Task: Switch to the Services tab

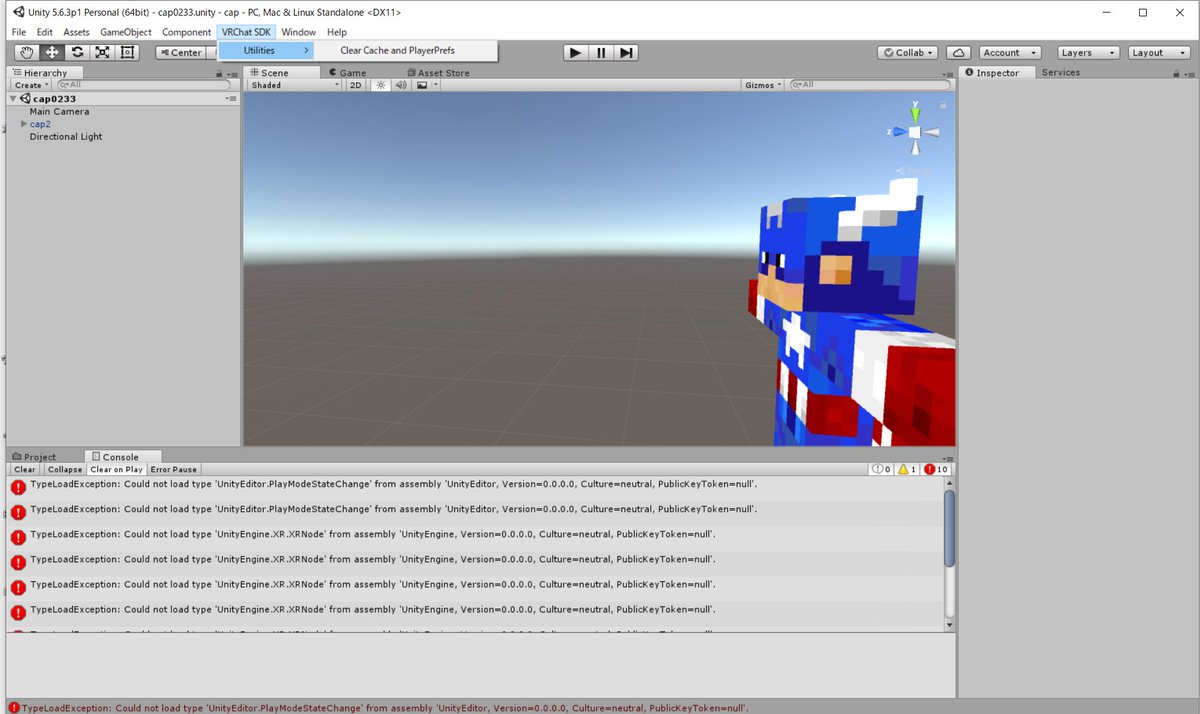Action: tap(1061, 72)
